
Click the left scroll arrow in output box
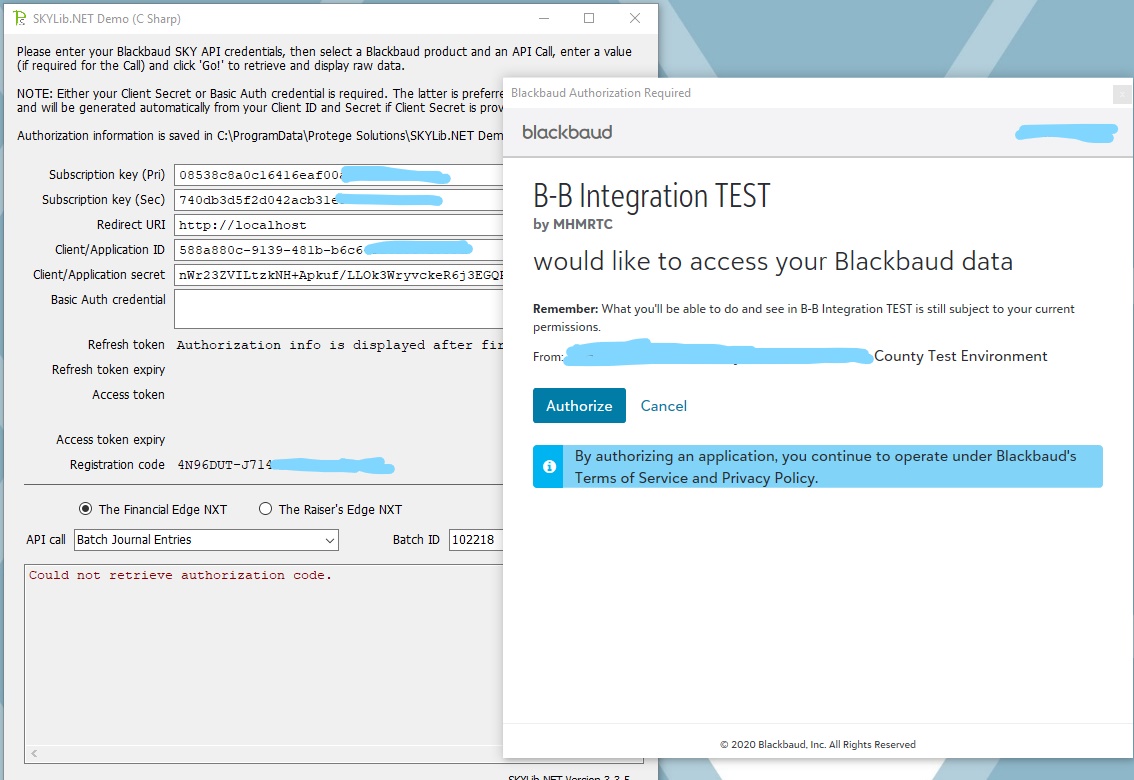pyautogui.click(x=34, y=753)
